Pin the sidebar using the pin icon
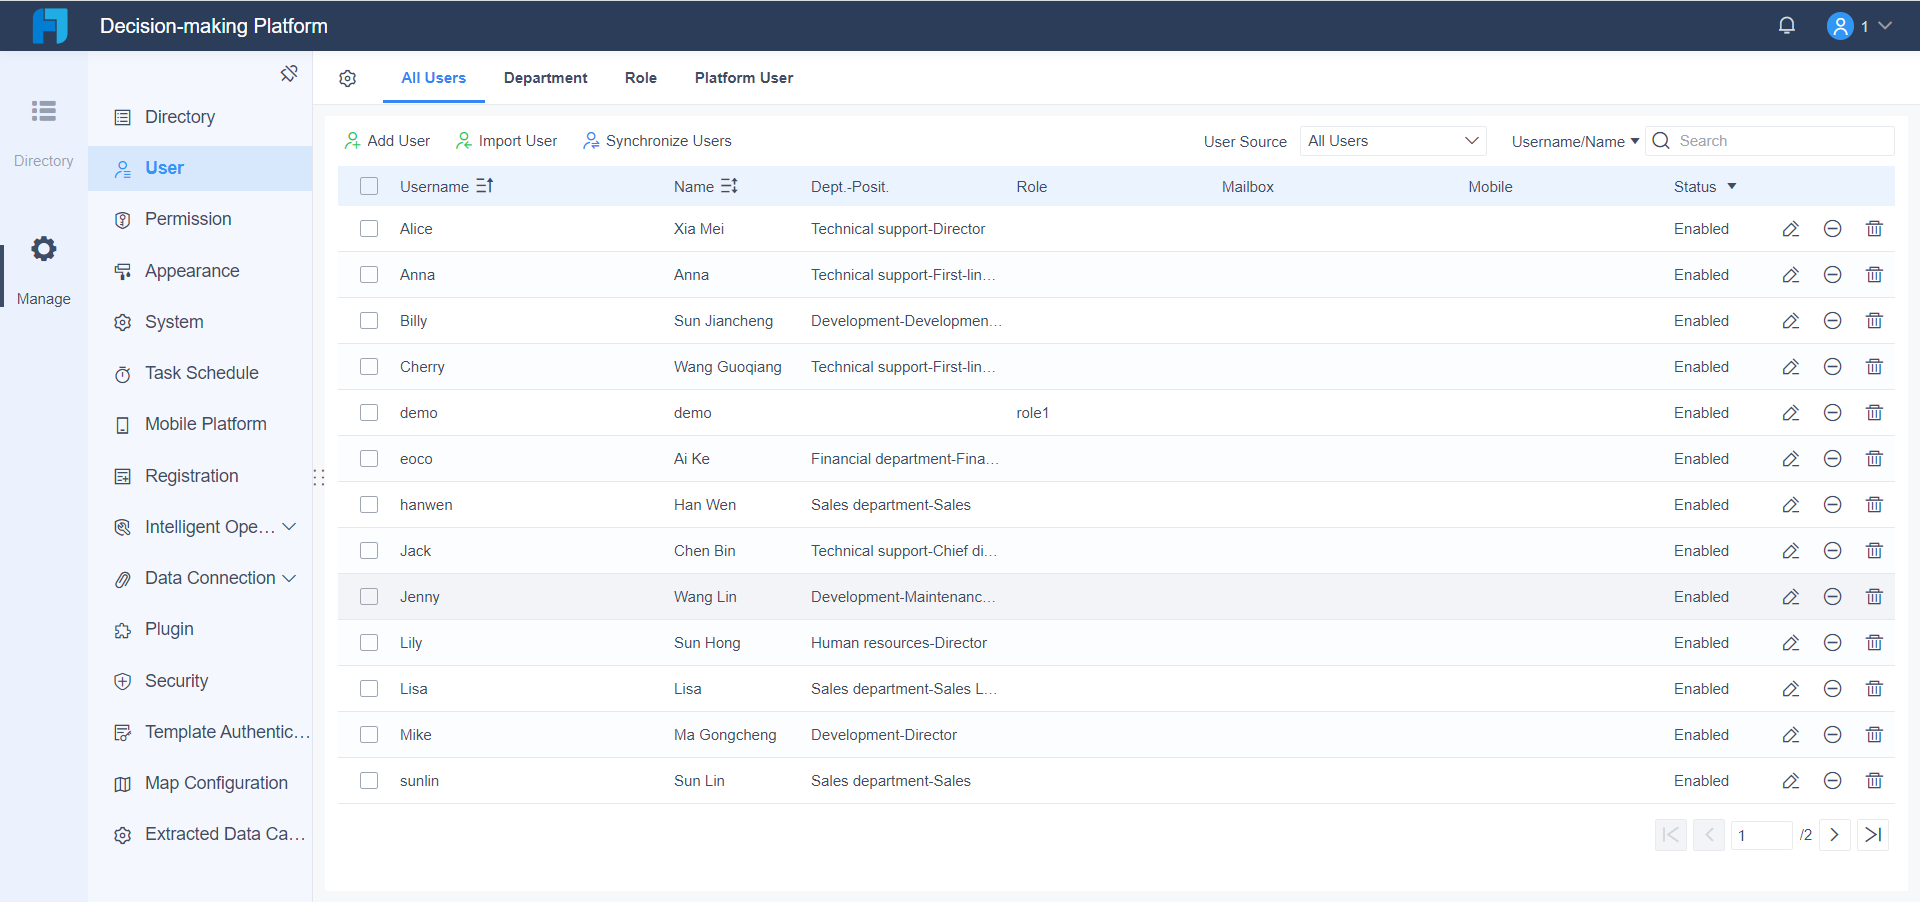Image resolution: width=1920 pixels, height=902 pixels. pyautogui.click(x=289, y=73)
